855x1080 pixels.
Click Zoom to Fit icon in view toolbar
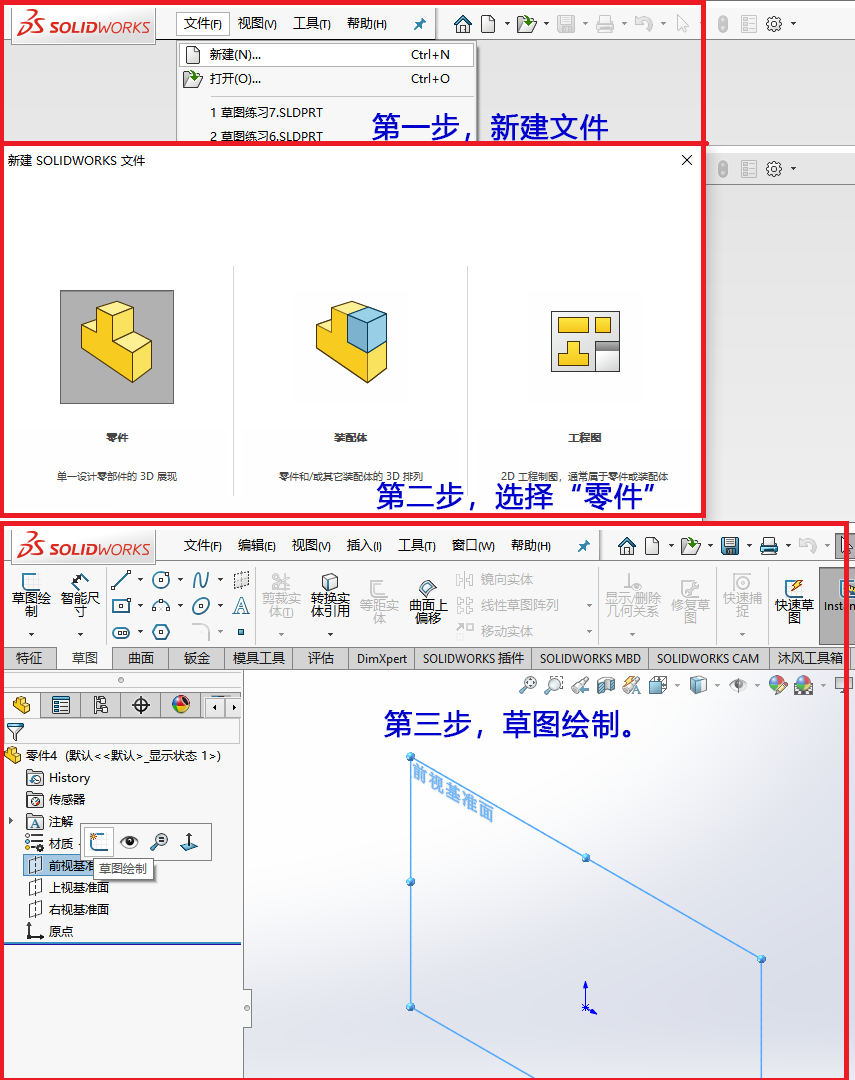(528, 685)
